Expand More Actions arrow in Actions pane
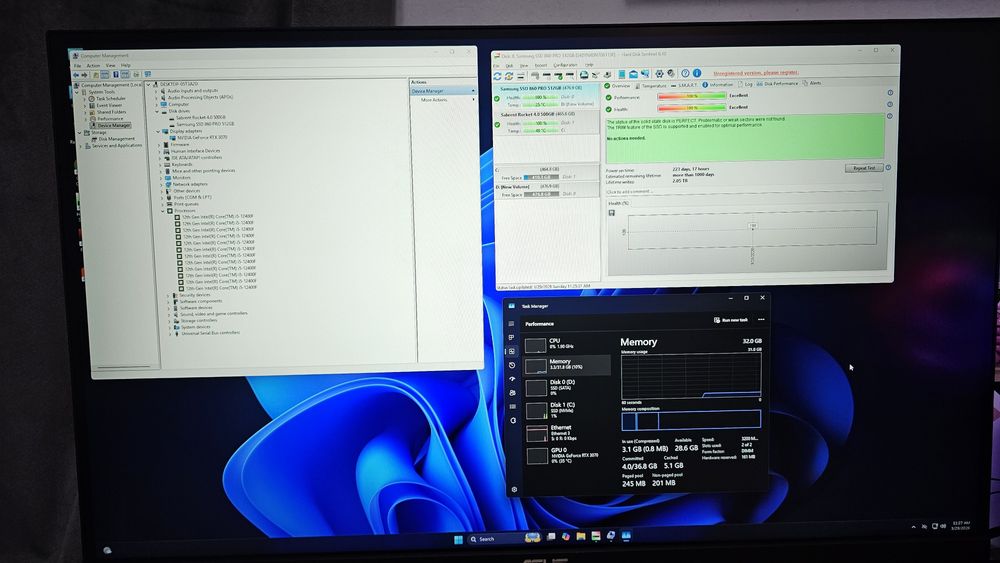This screenshot has width=1000, height=563. click(473, 99)
